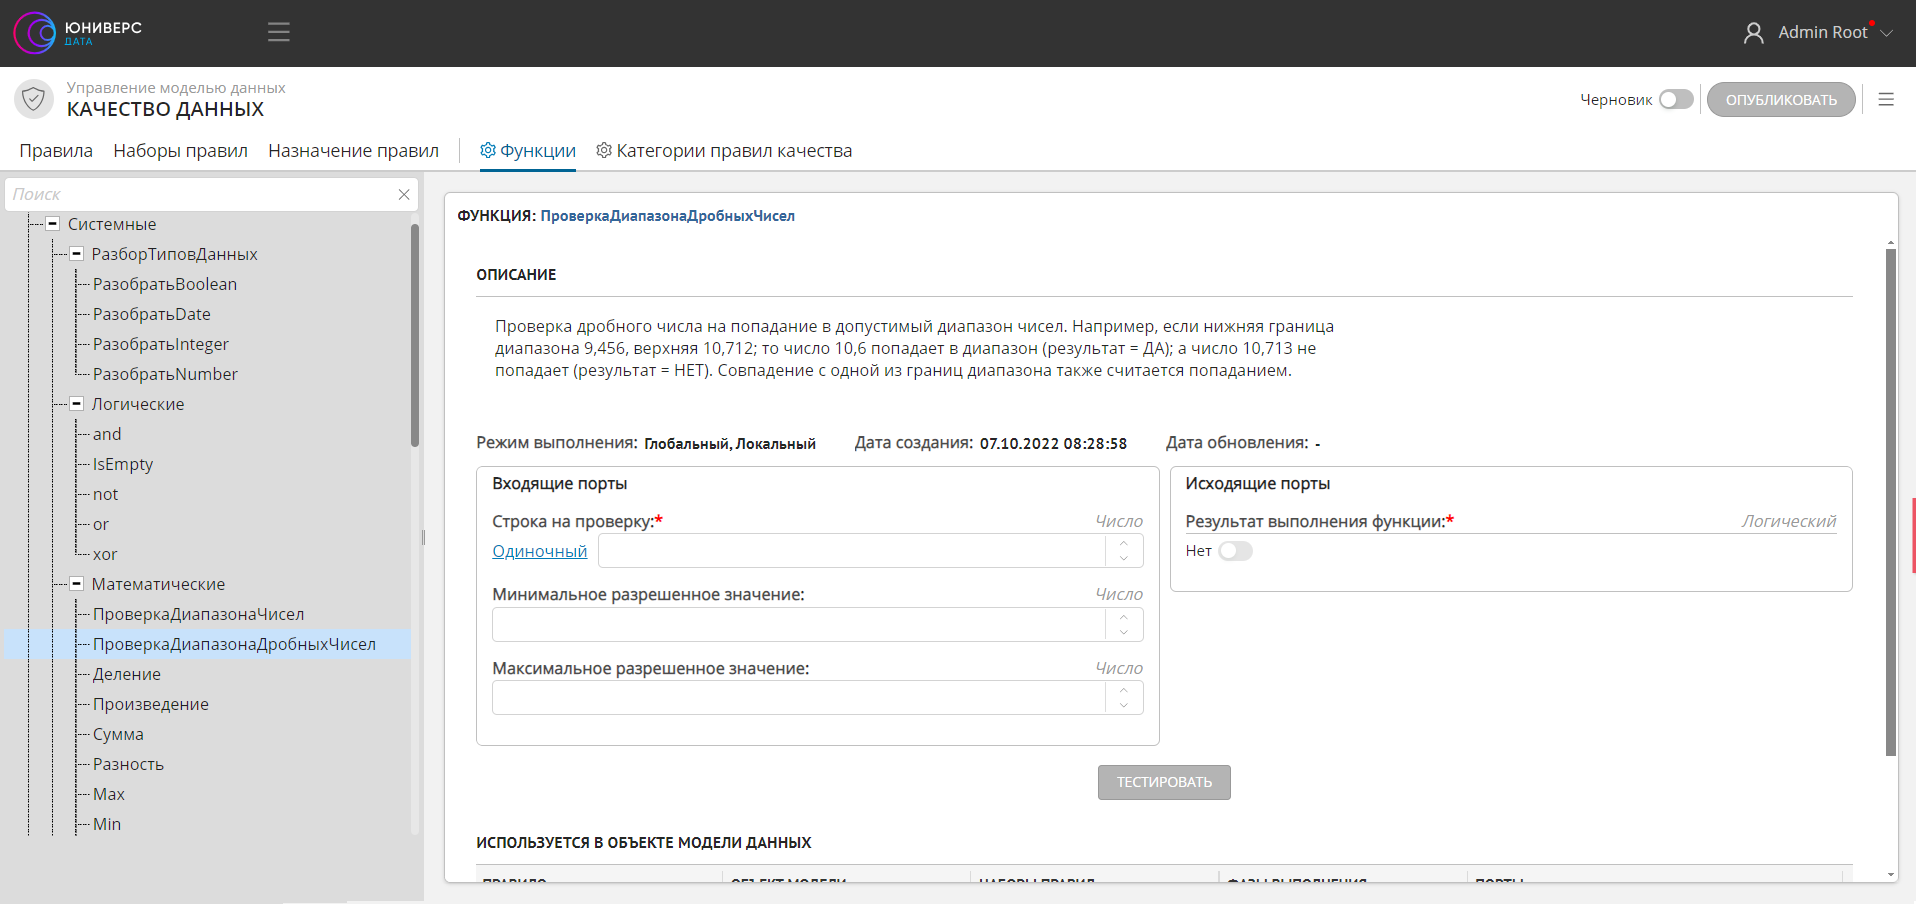This screenshot has width=1916, height=904.
Task: Switch to the Наборы правил tab
Action: pyautogui.click(x=181, y=151)
